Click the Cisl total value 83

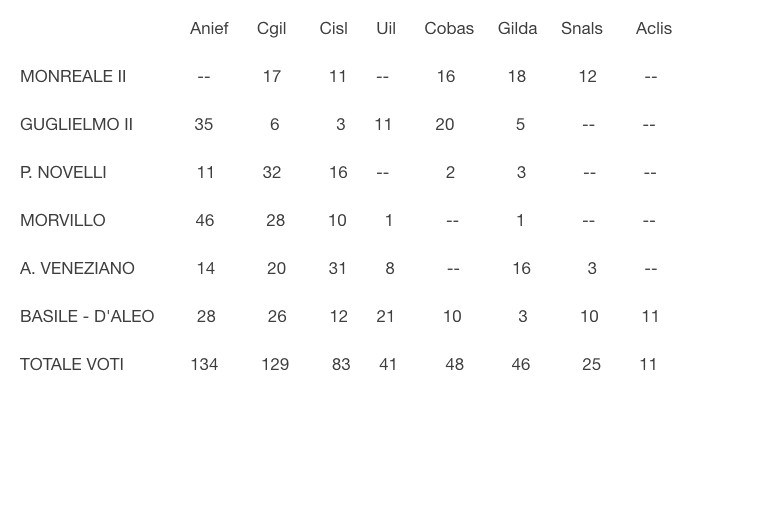click(341, 364)
